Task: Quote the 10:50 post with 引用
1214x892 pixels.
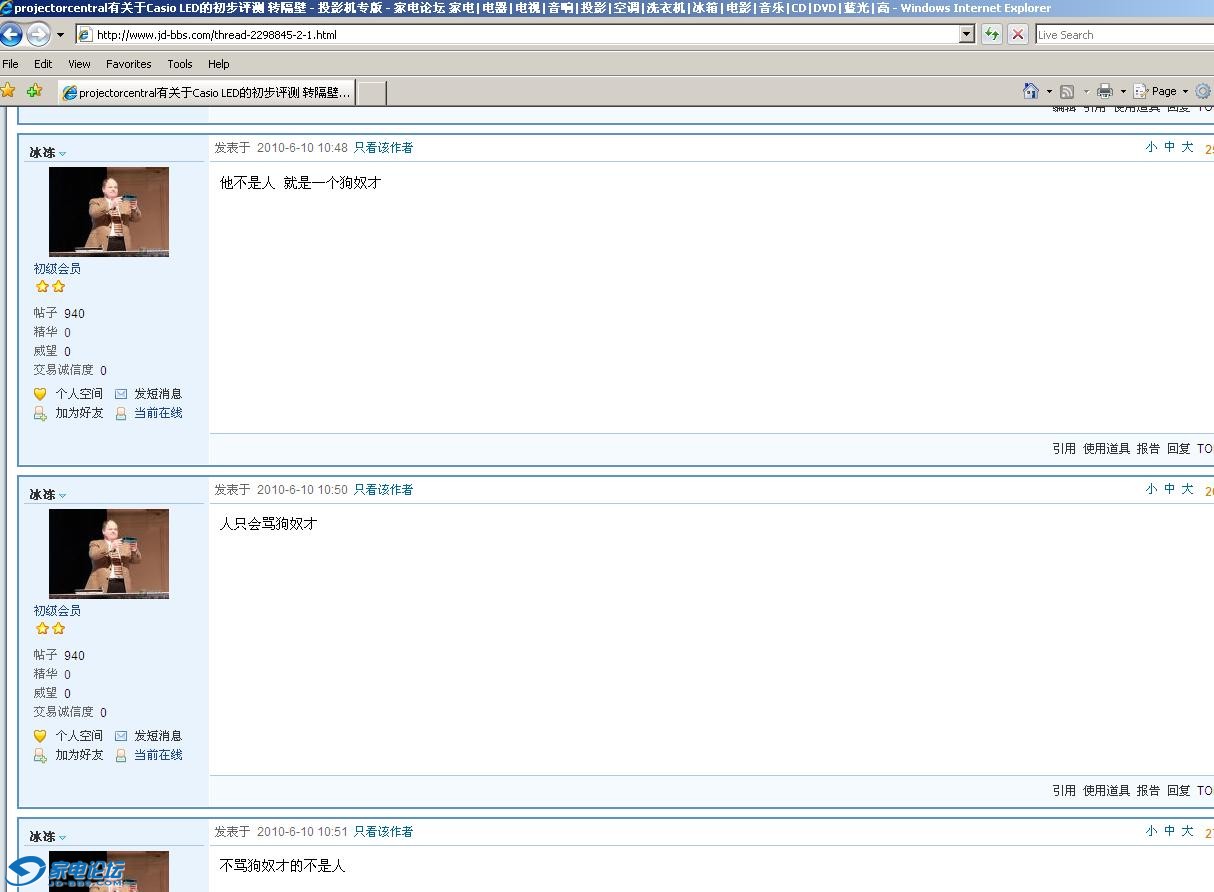Action: pos(1064,791)
